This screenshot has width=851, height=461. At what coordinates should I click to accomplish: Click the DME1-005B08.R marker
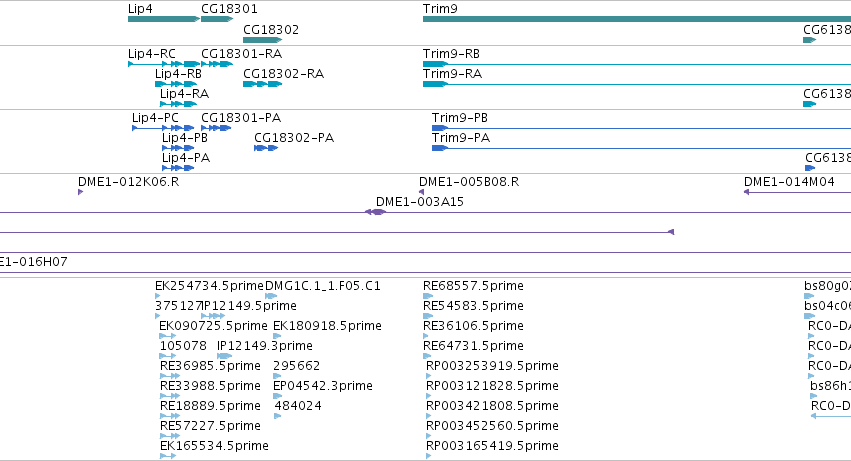(421, 192)
